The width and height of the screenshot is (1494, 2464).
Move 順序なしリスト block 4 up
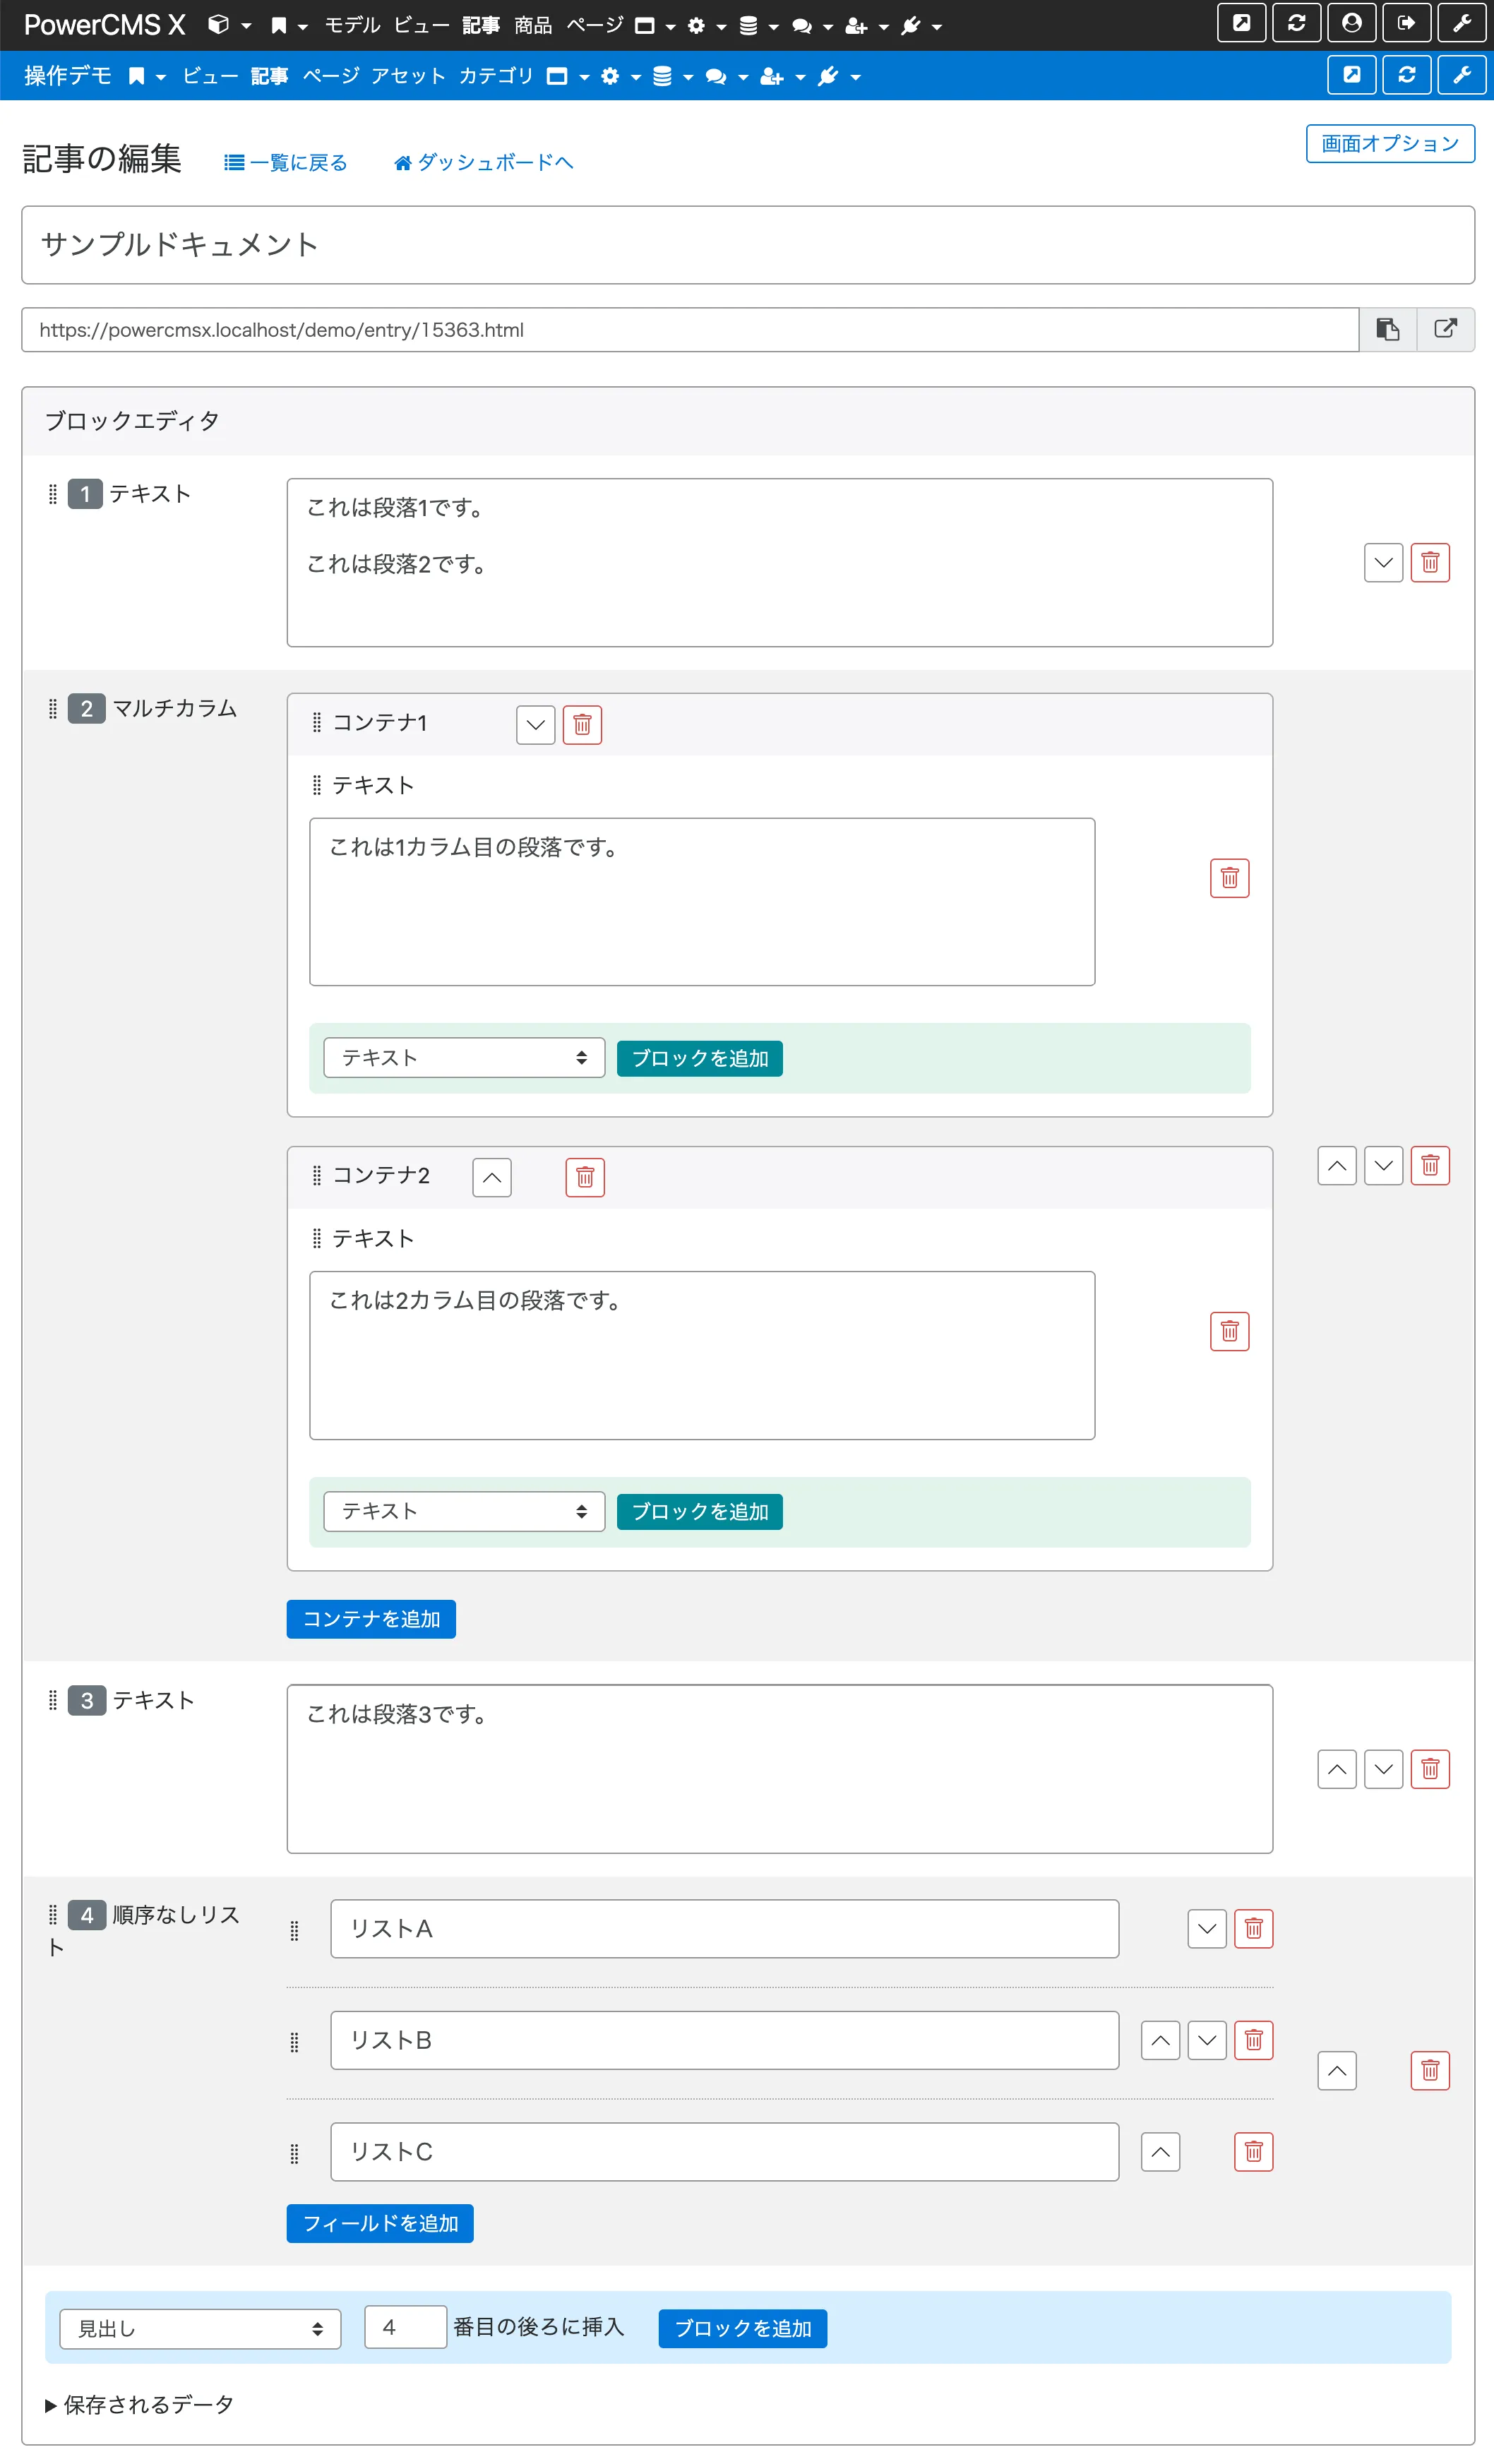[x=1336, y=2070]
